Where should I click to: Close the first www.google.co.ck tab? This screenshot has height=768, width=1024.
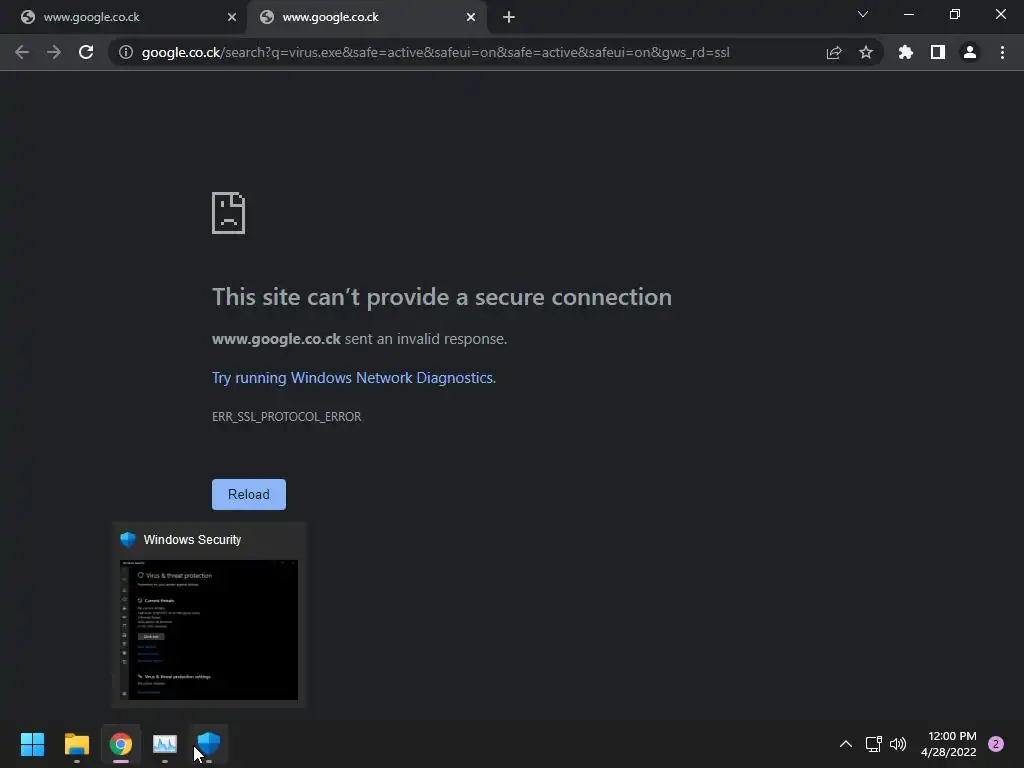coord(232,17)
